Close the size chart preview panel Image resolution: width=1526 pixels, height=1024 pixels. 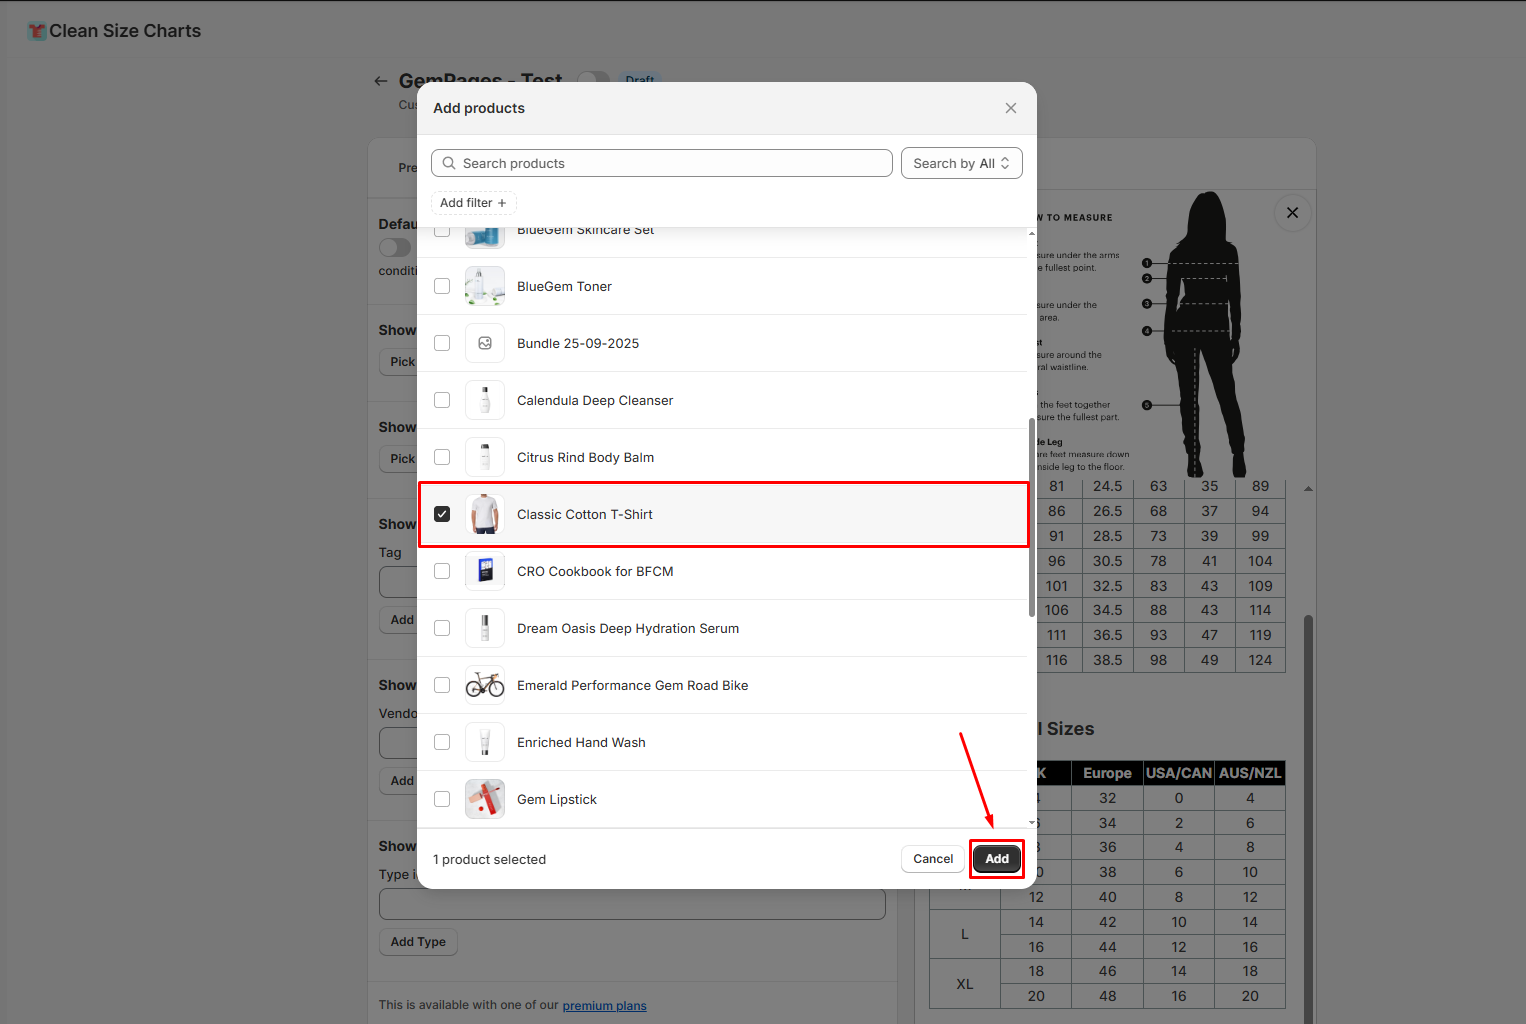(1292, 213)
